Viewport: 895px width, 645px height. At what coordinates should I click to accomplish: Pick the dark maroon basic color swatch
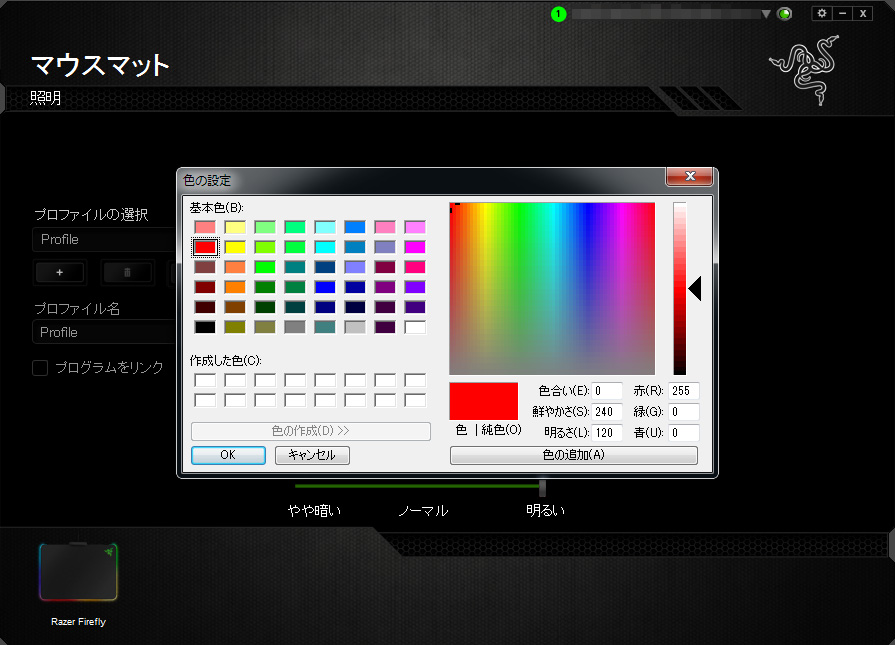pos(205,307)
